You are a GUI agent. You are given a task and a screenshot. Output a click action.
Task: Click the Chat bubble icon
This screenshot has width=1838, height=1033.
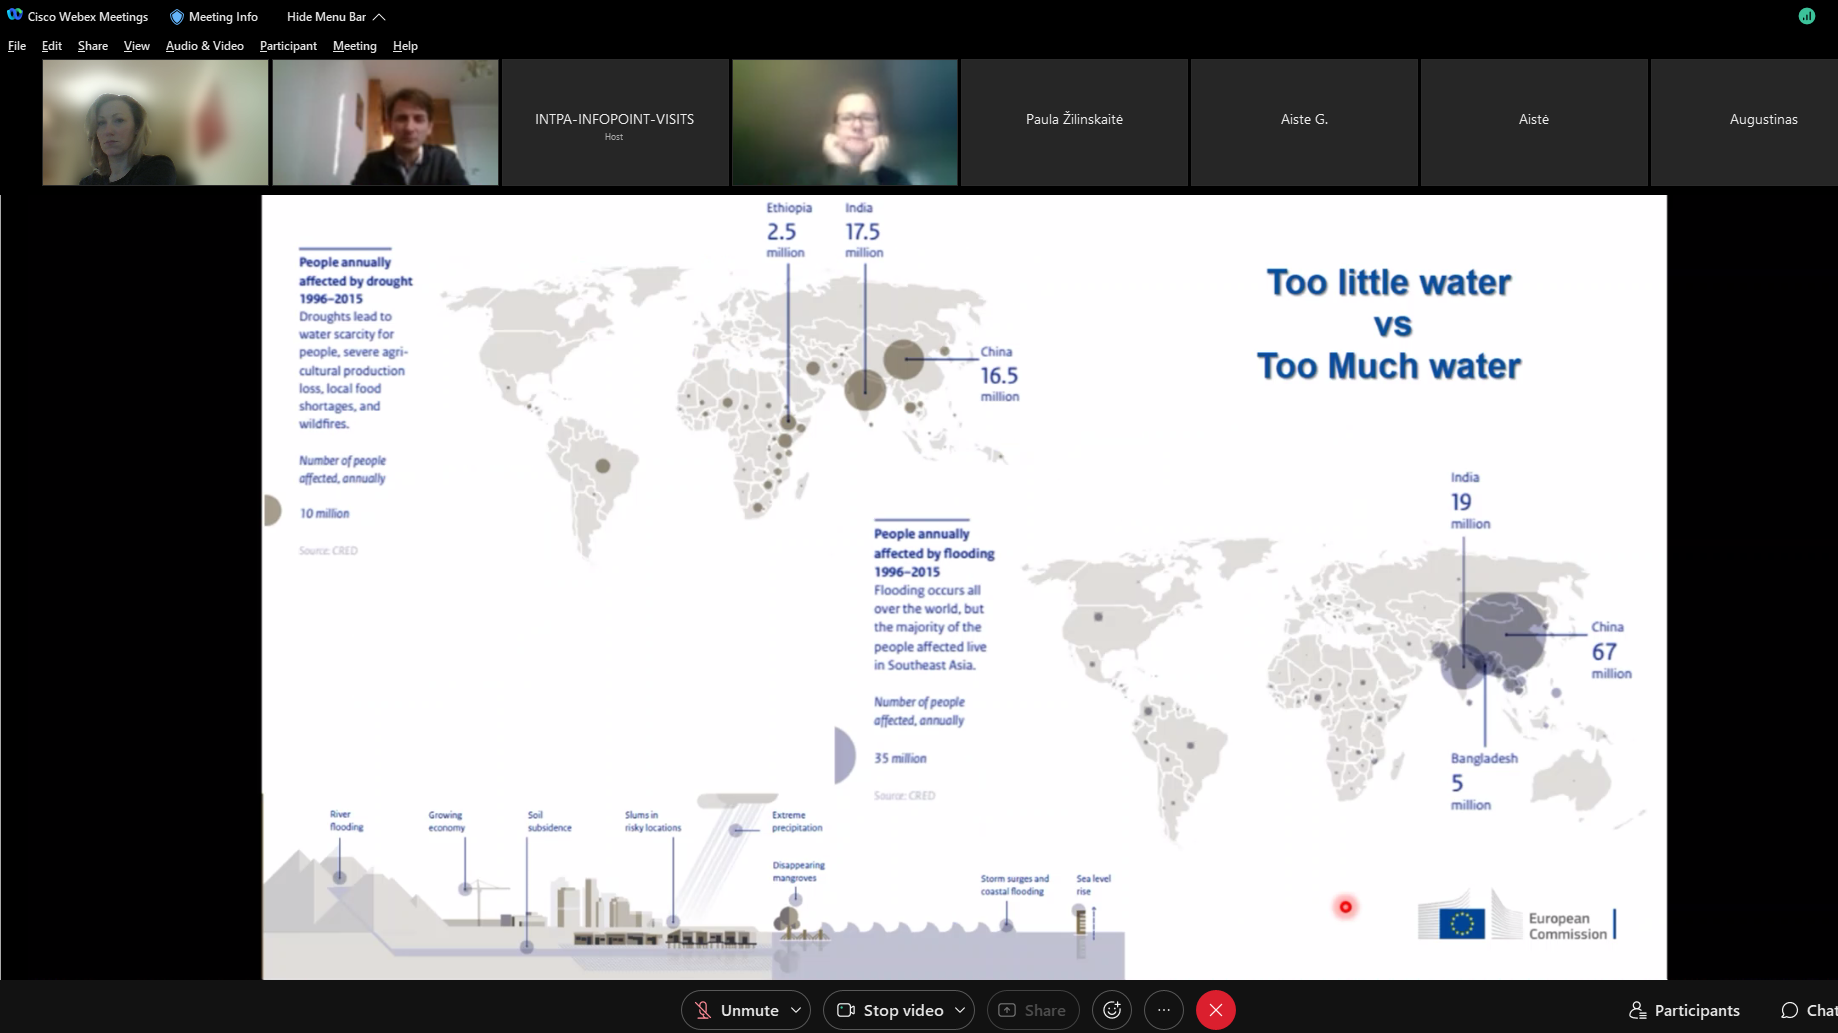coord(1790,1010)
